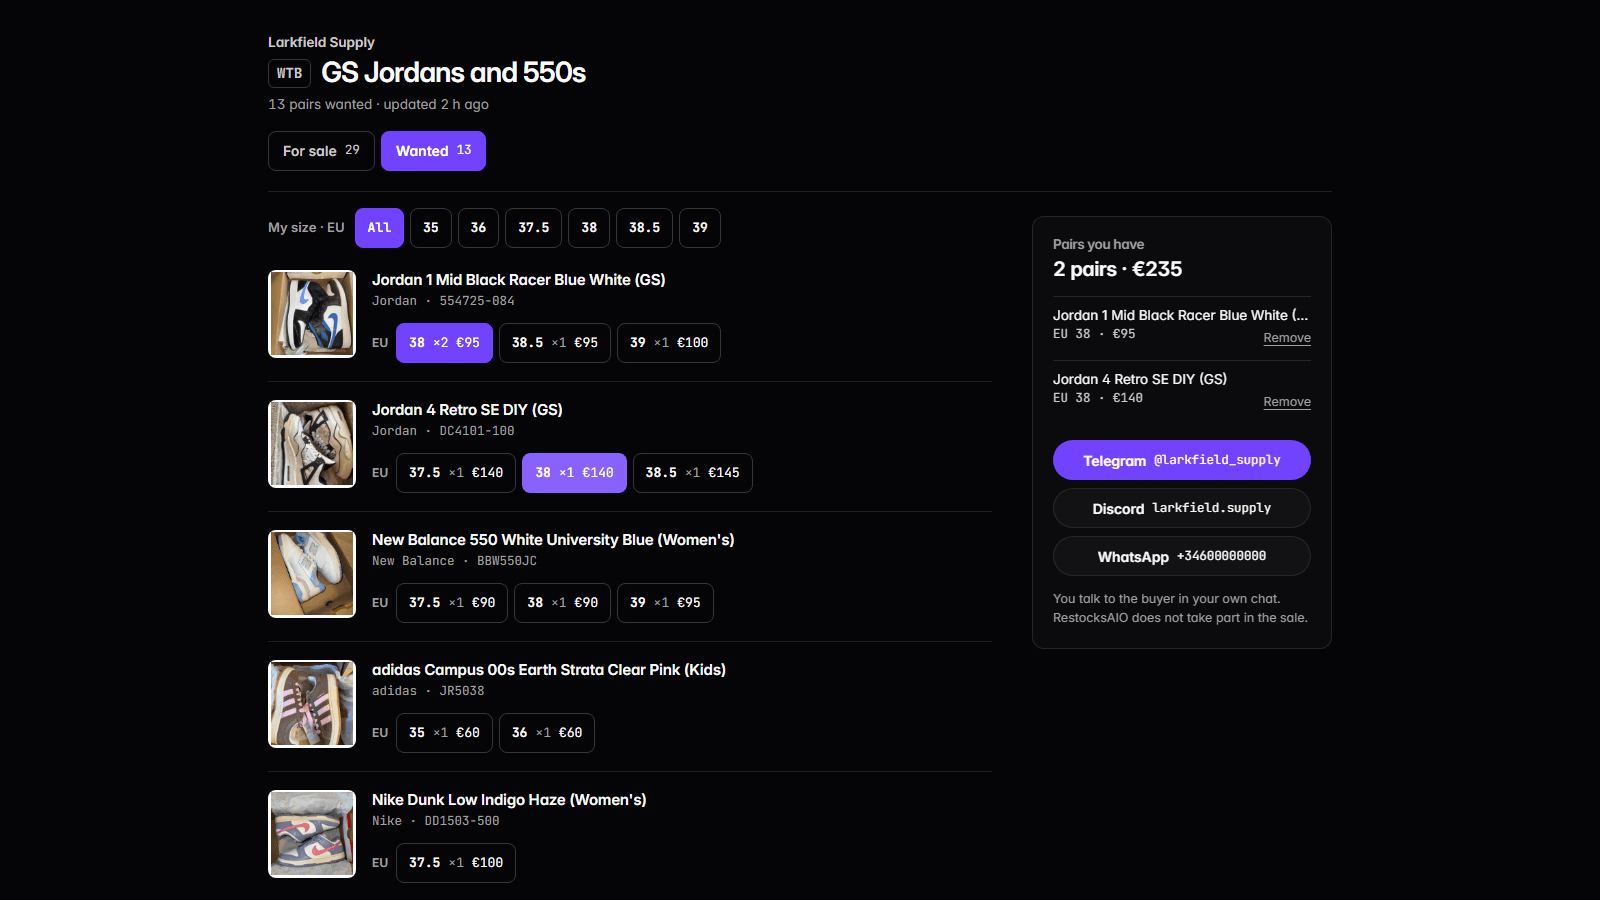Contact via Discord larkfield.supply
Image resolution: width=1600 pixels, height=900 pixels.
tap(1182, 508)
